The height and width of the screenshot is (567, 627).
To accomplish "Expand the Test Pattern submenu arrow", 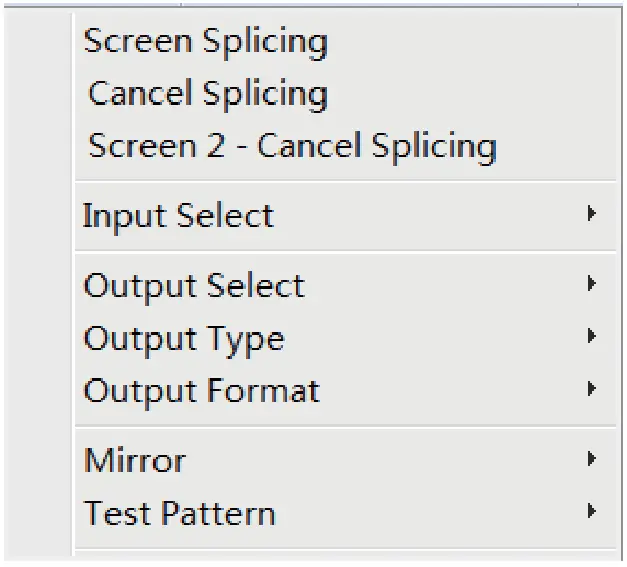I will 593,512.
